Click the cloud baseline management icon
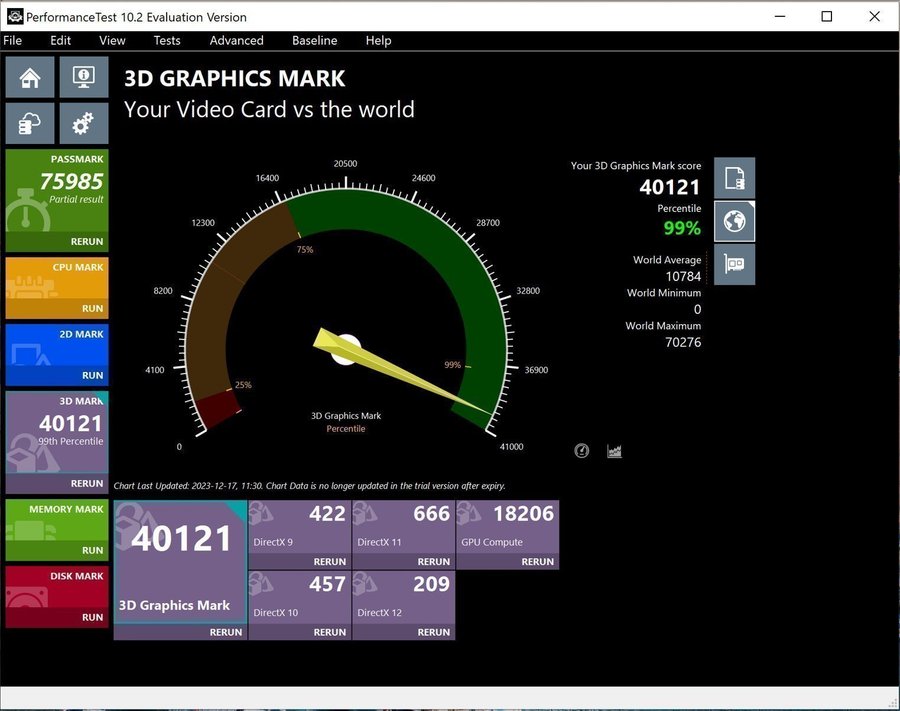900x711 pixels. [30, 124]
